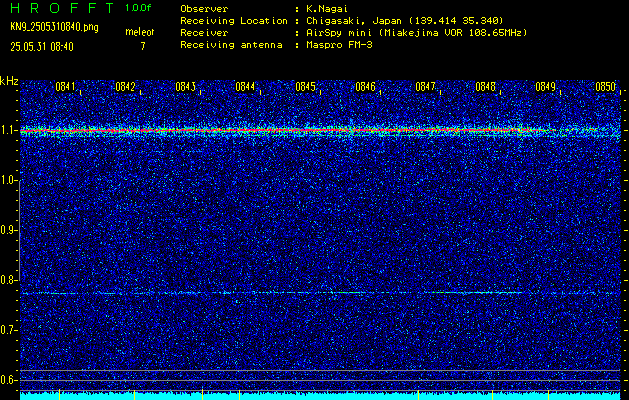Click yellow meteor marker between 0846 and 0847
Viewport: 629px width, 400px height.
tap(418, 394)
